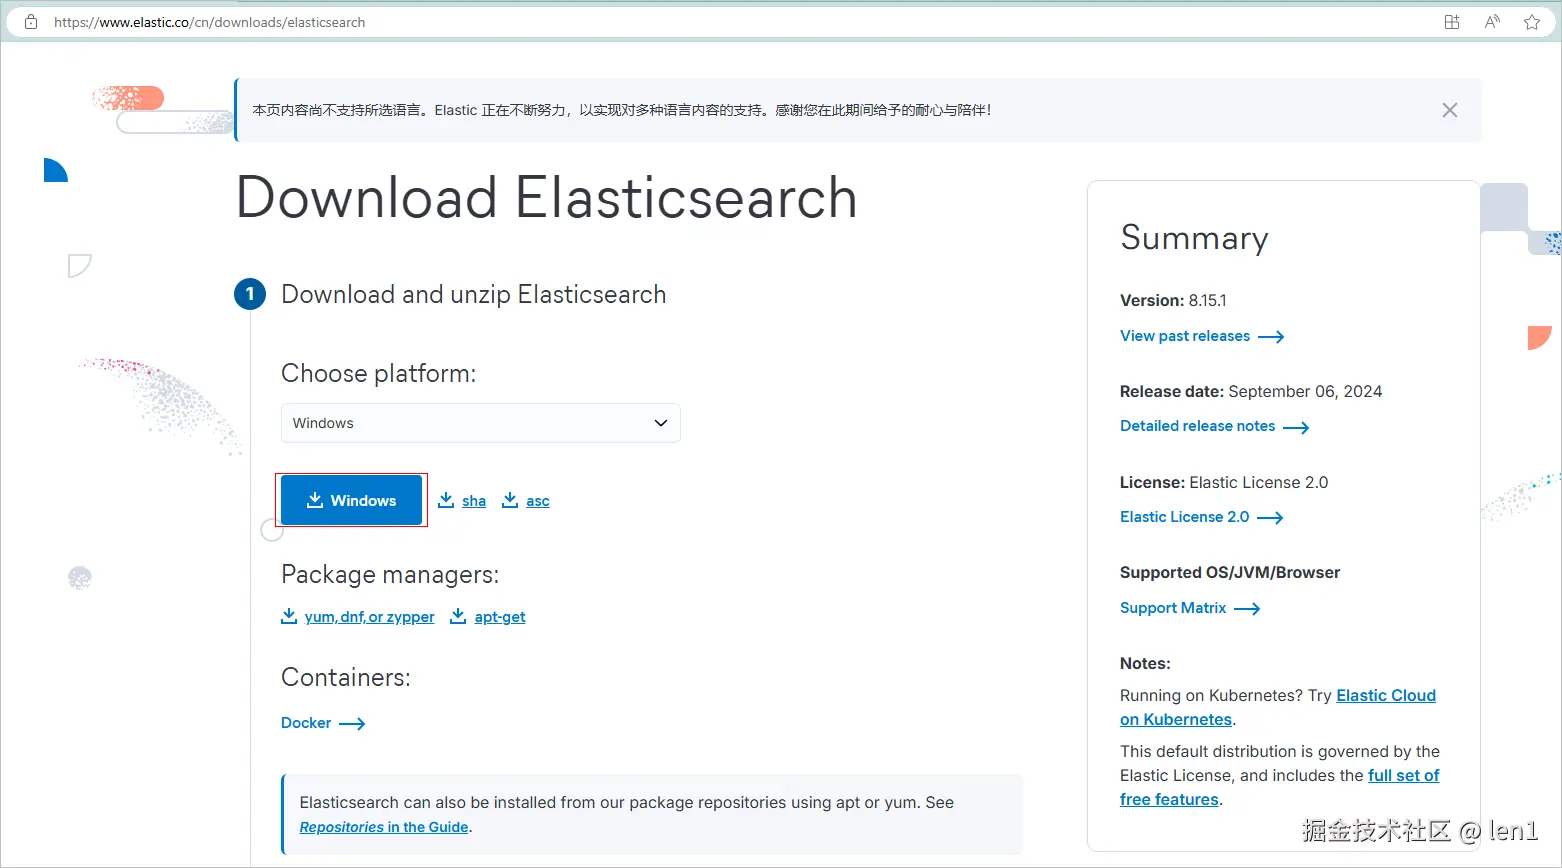Click download icon next to yum, dnf, or zypper
Screen dimensions: 1562x868
pyautogui.click(x=289, y=616)
